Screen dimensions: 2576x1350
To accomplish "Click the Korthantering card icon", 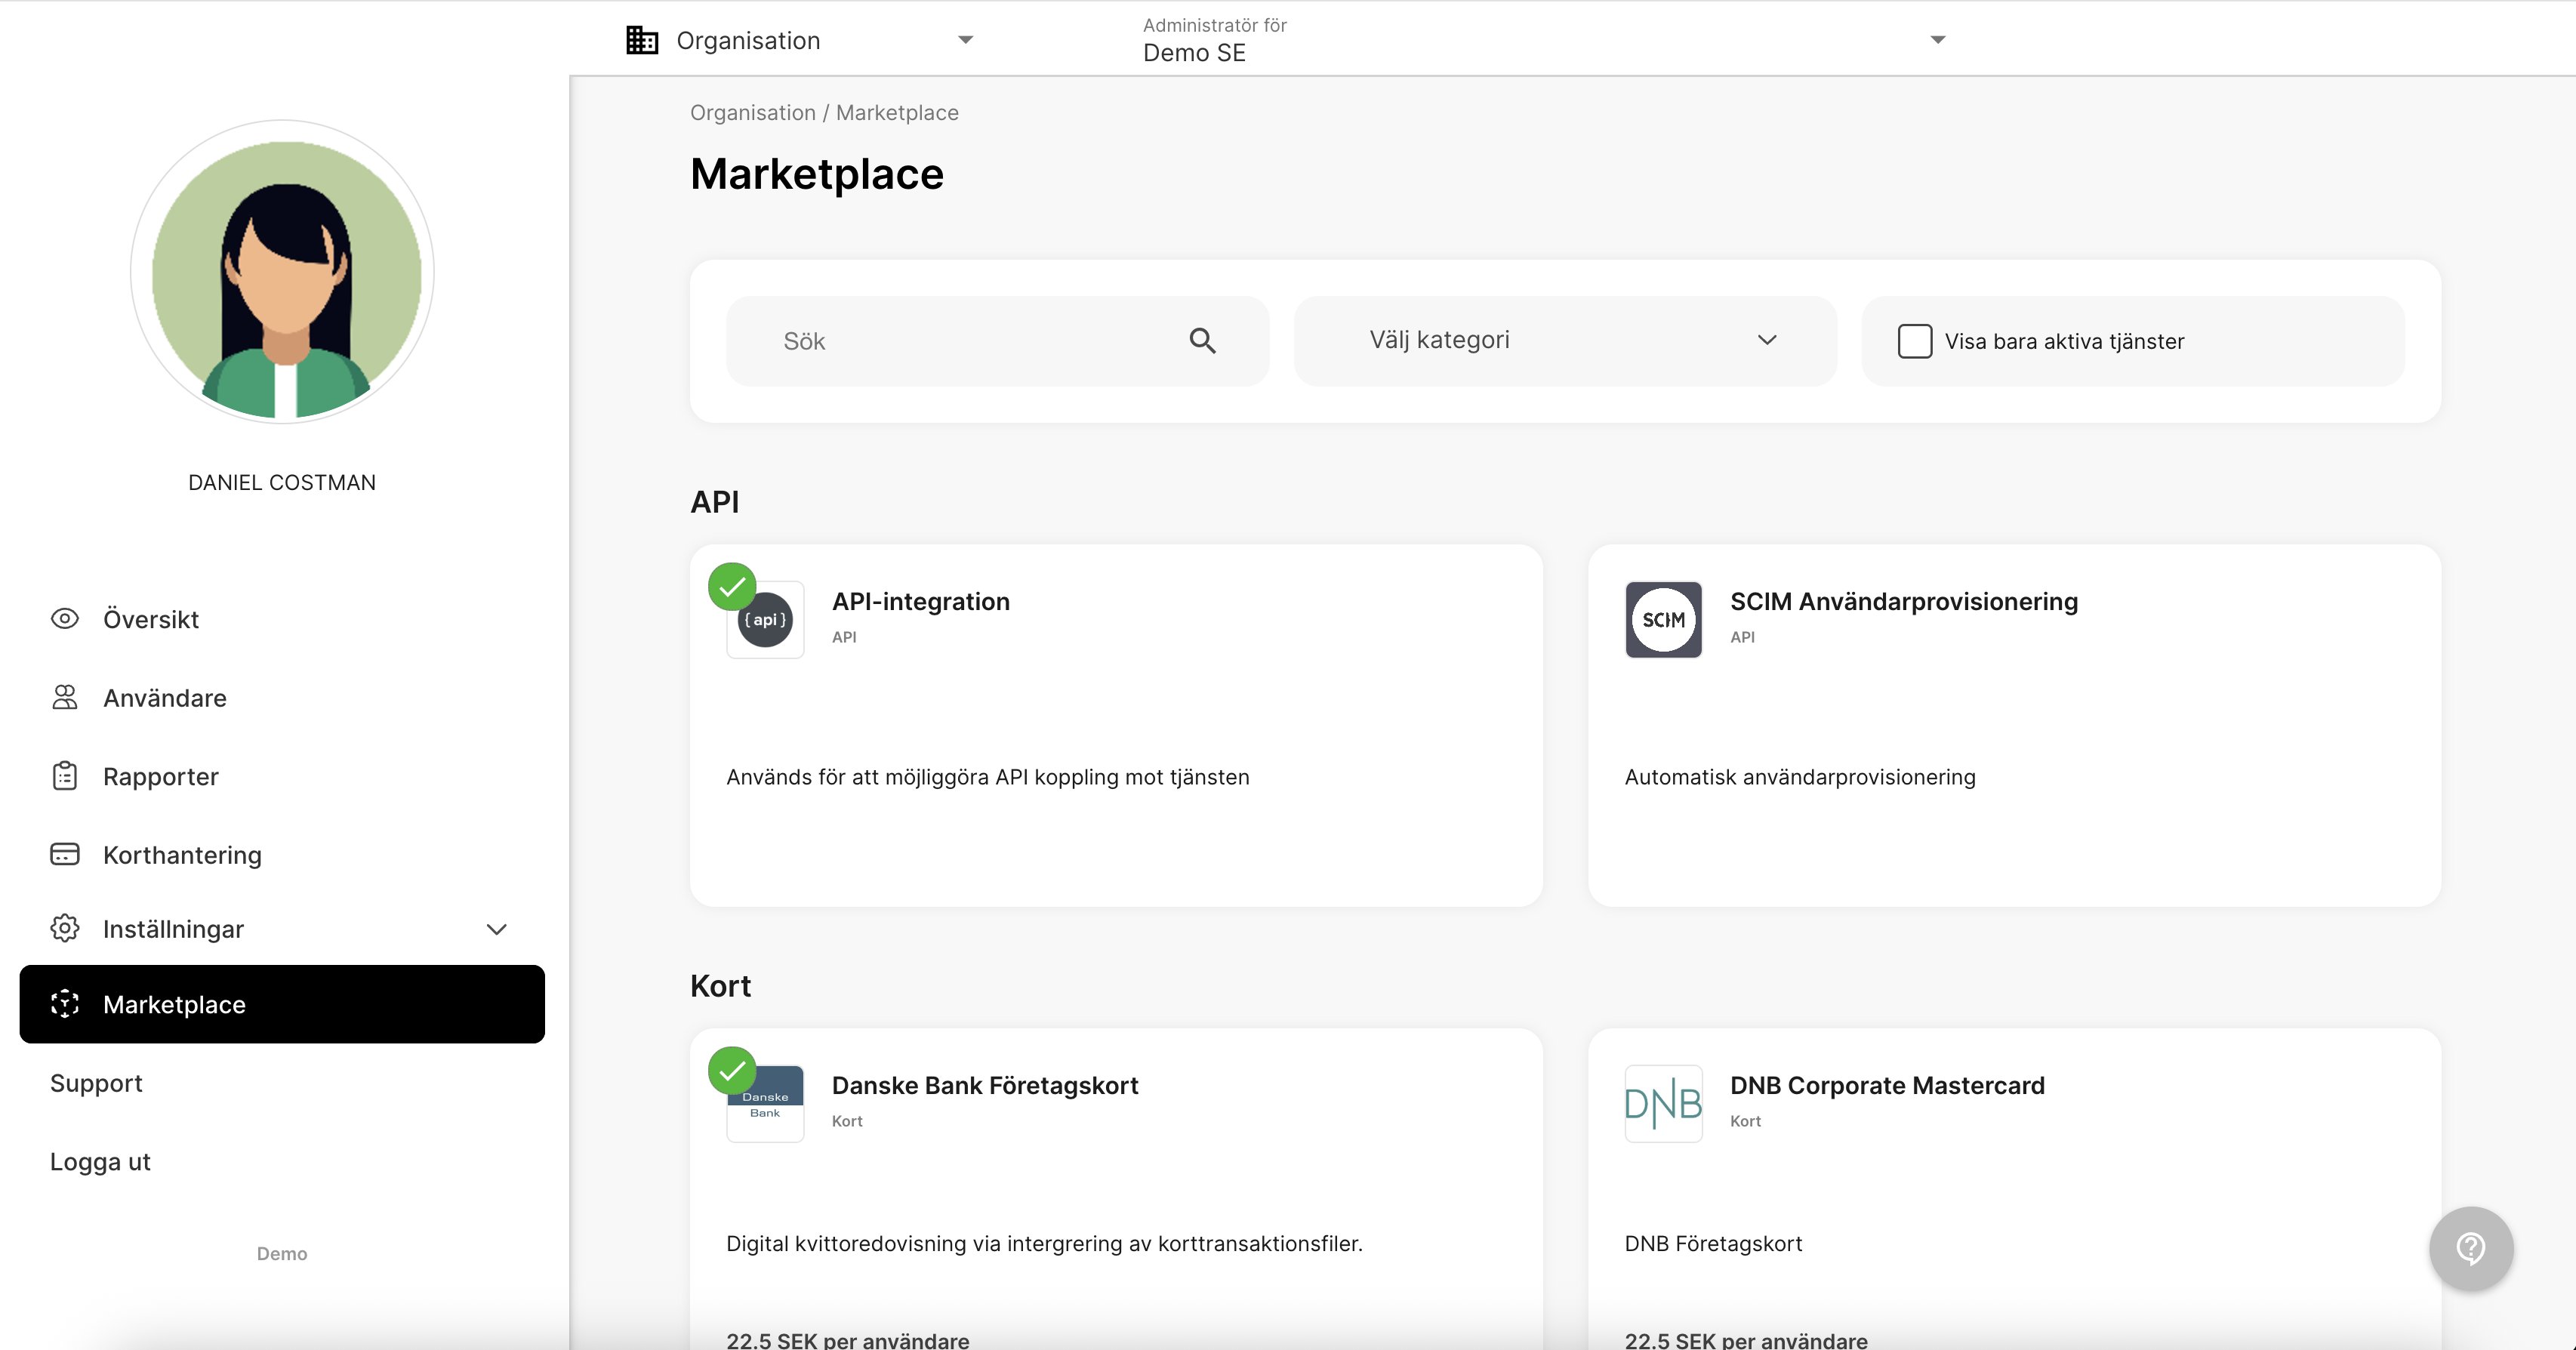I will click(x=65, y=854).
